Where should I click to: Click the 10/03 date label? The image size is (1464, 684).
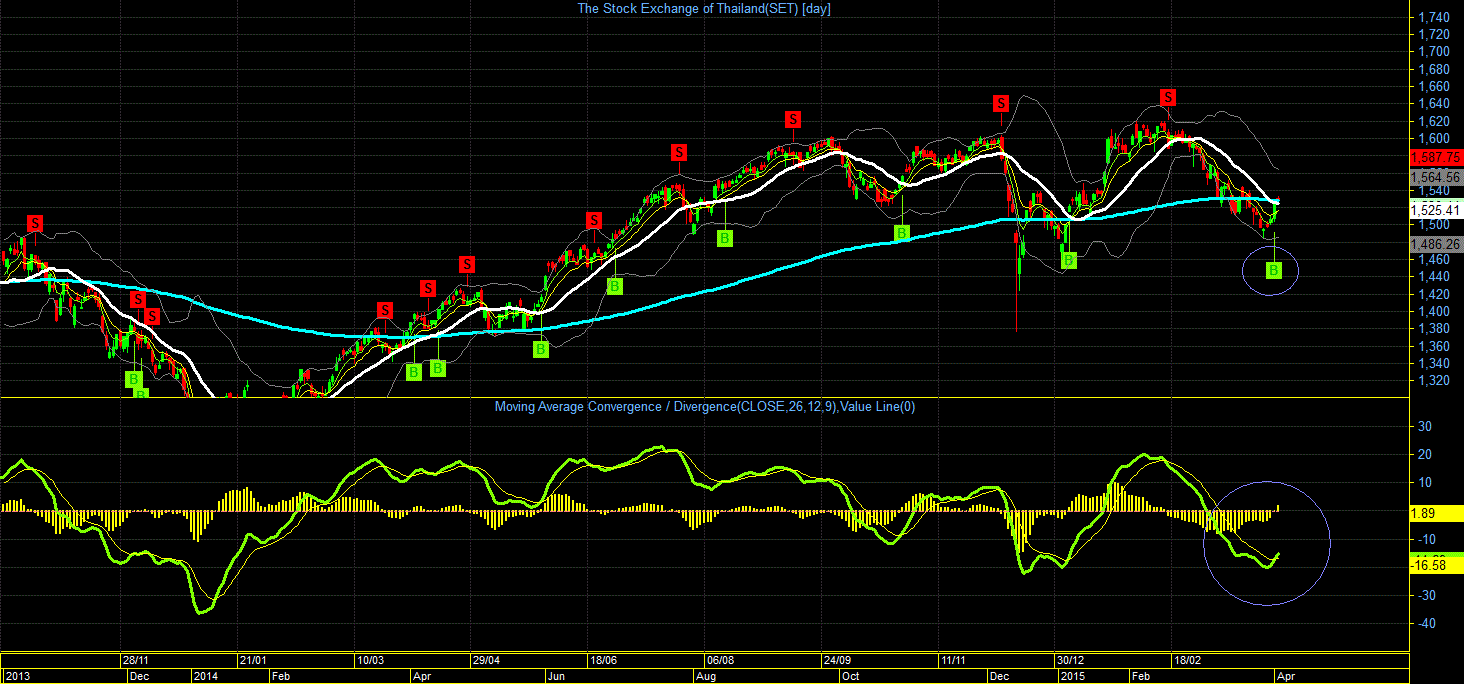pyautogui.click(x=371, y=660)
